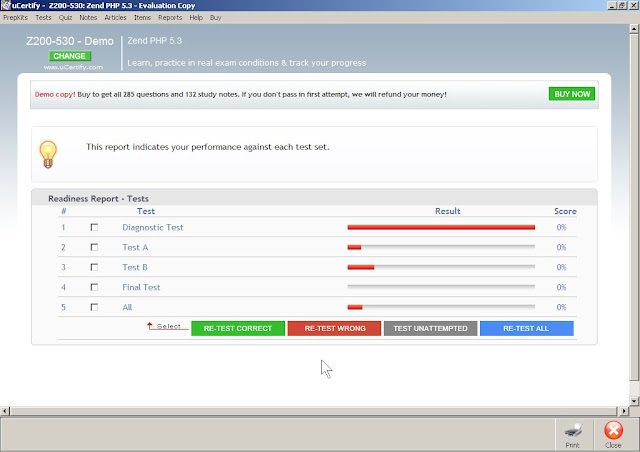Viewport: 640px width, 452px height.
Task: Click the Readiness Report - Tests heading
Action: point(98,199)
